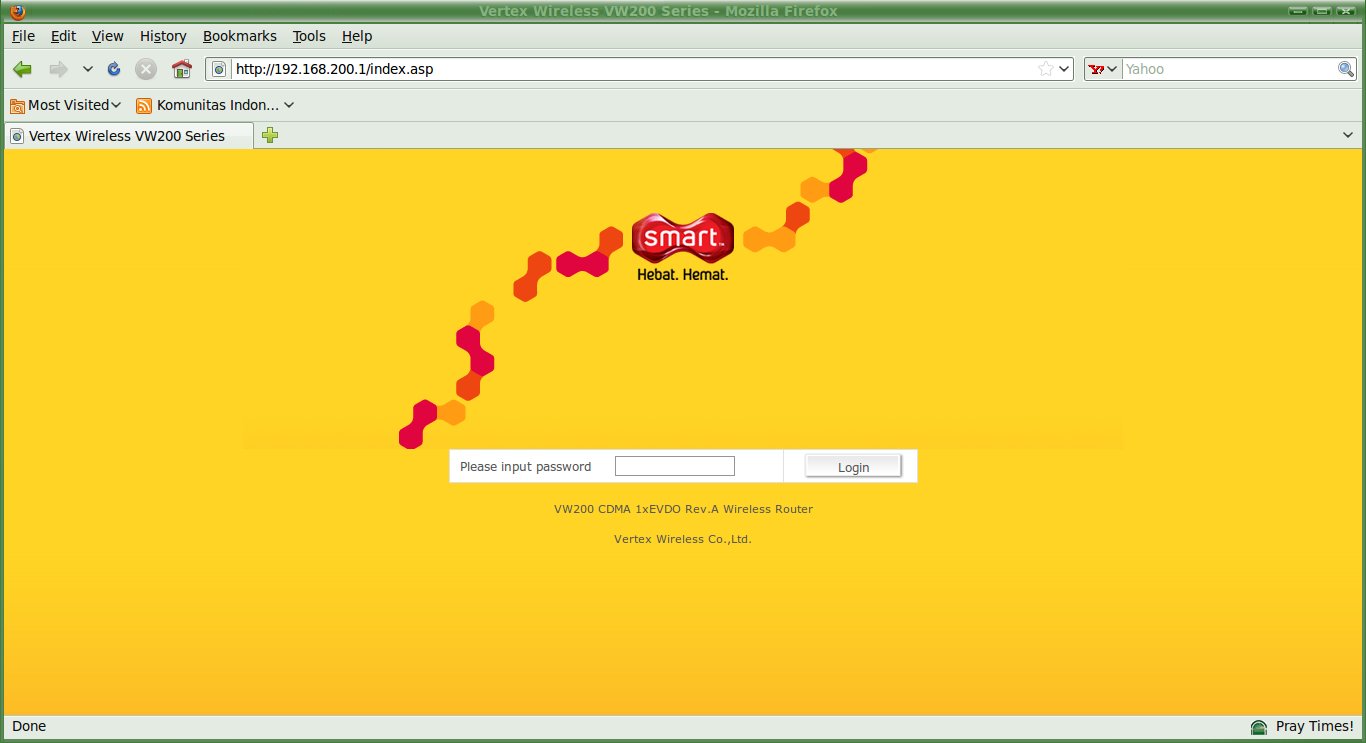Open the Most Visited bookmarks folder

click(66, 105)
